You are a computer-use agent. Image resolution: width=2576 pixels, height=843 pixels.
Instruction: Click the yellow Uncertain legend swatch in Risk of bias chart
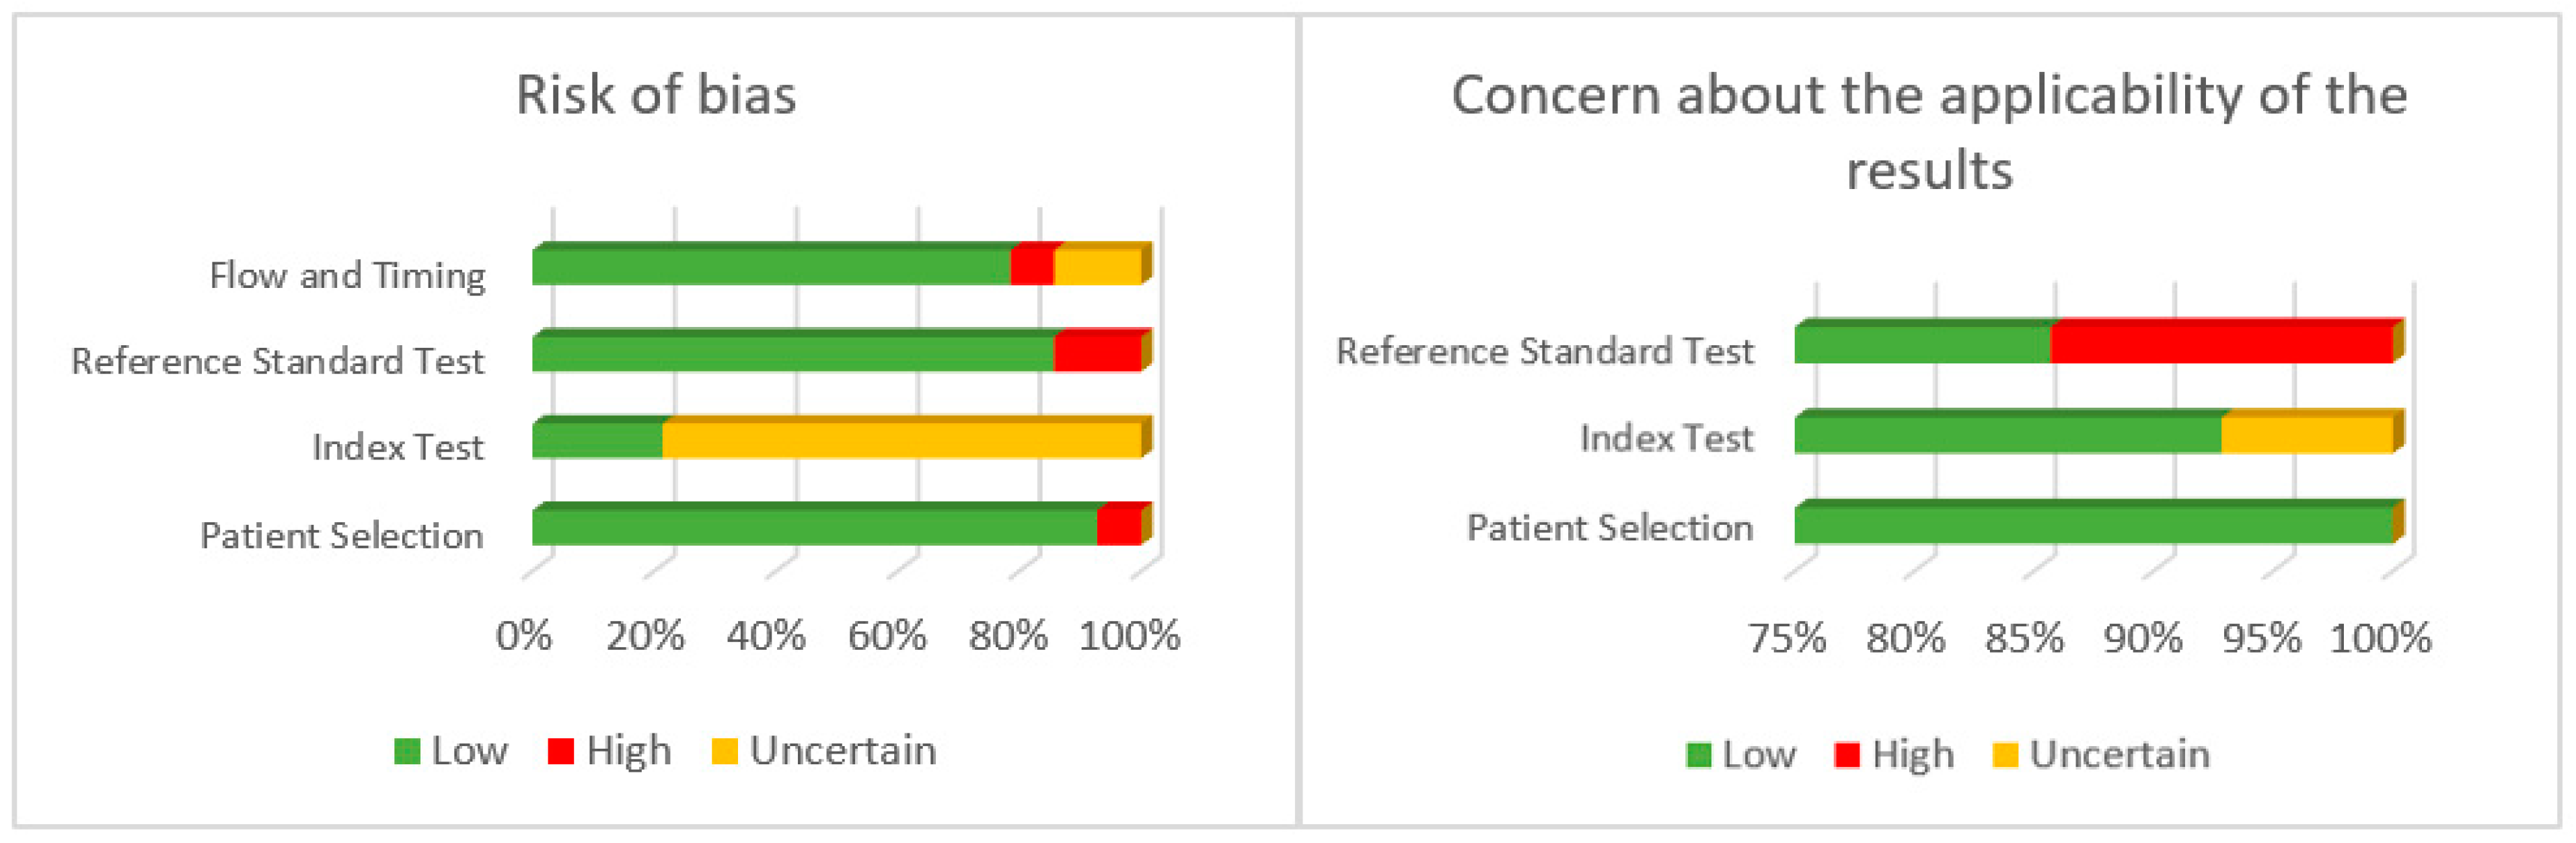pos(724,751)
